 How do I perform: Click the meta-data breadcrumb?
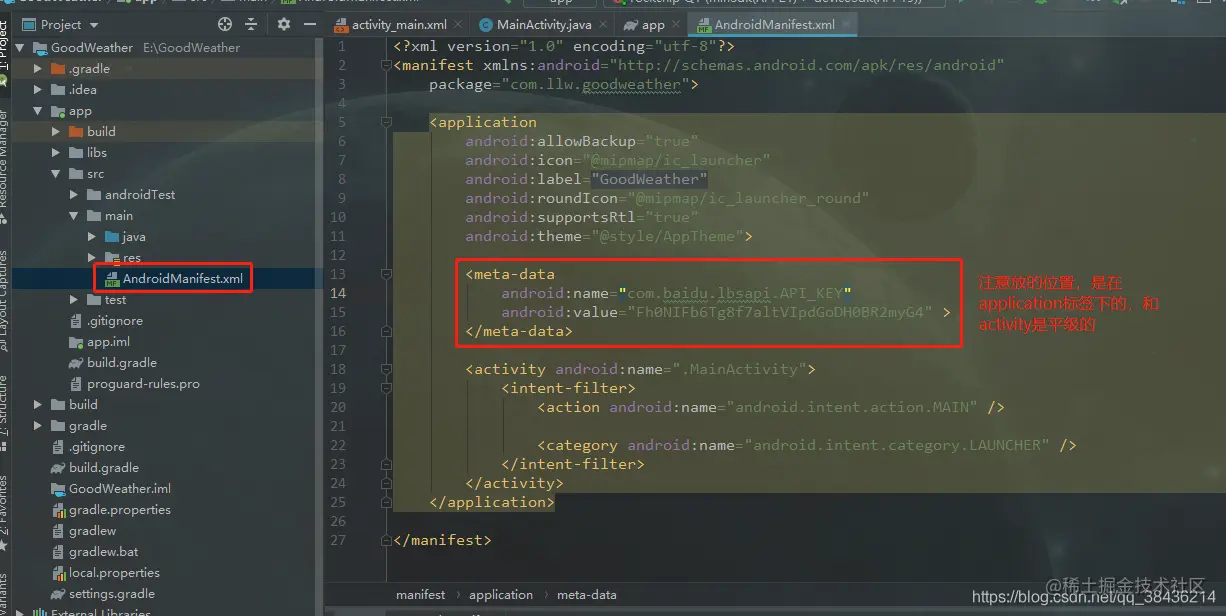(587, 594)
